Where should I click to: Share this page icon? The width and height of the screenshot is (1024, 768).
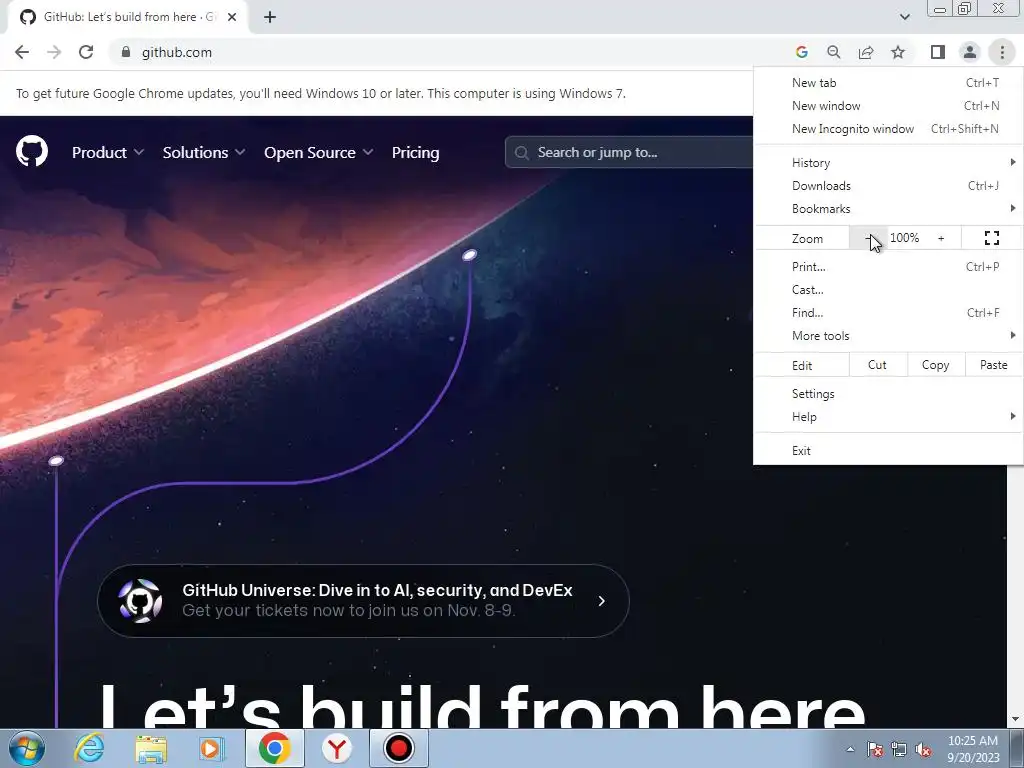coord(866,52)
